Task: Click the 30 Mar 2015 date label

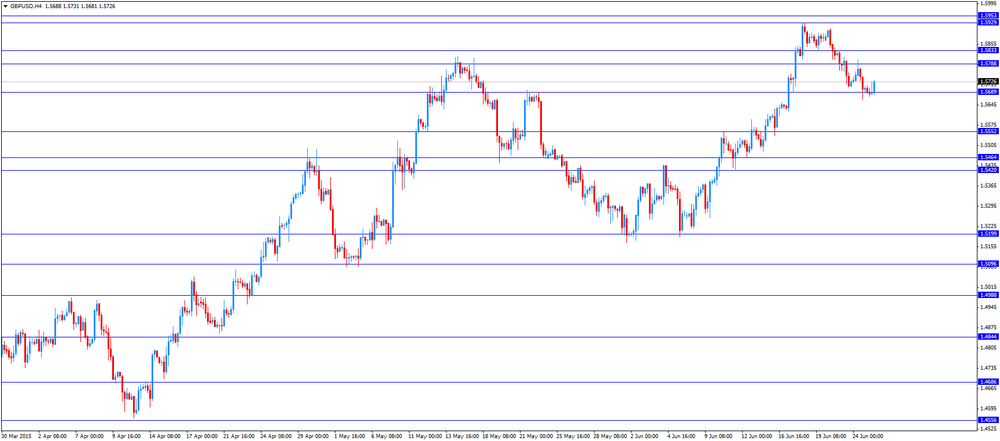Action: pos(15,437)
